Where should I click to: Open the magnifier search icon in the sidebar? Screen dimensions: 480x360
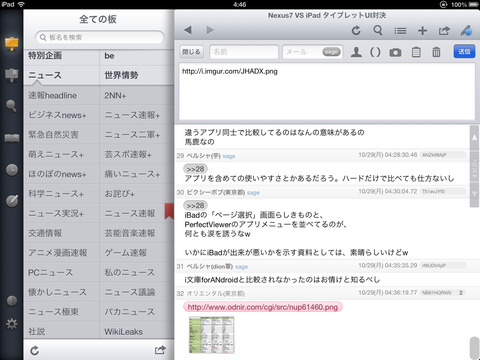pos(11,106)
